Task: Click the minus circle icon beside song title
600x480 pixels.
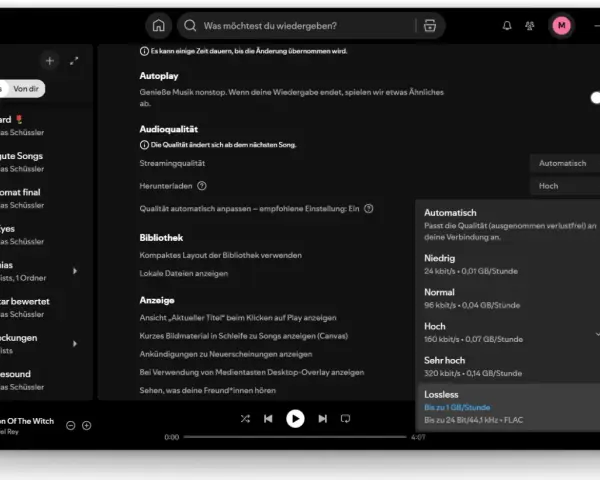Action: point(70,425)
